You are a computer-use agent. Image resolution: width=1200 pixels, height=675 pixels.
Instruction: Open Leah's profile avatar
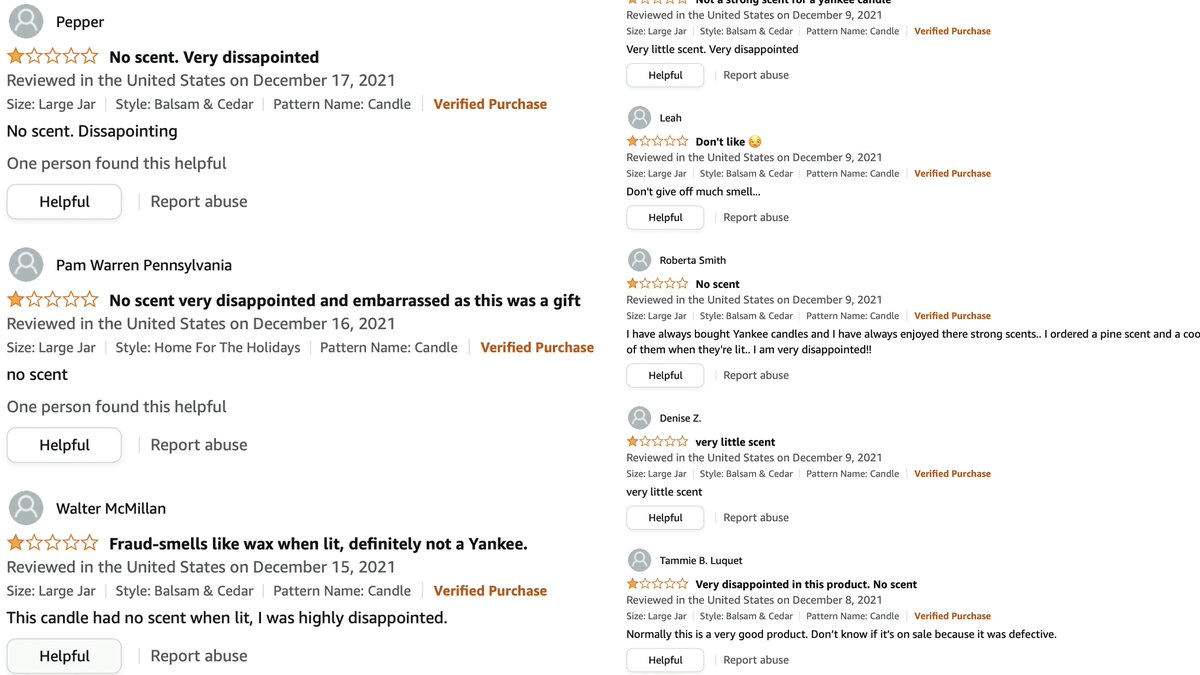coord(640,118)
